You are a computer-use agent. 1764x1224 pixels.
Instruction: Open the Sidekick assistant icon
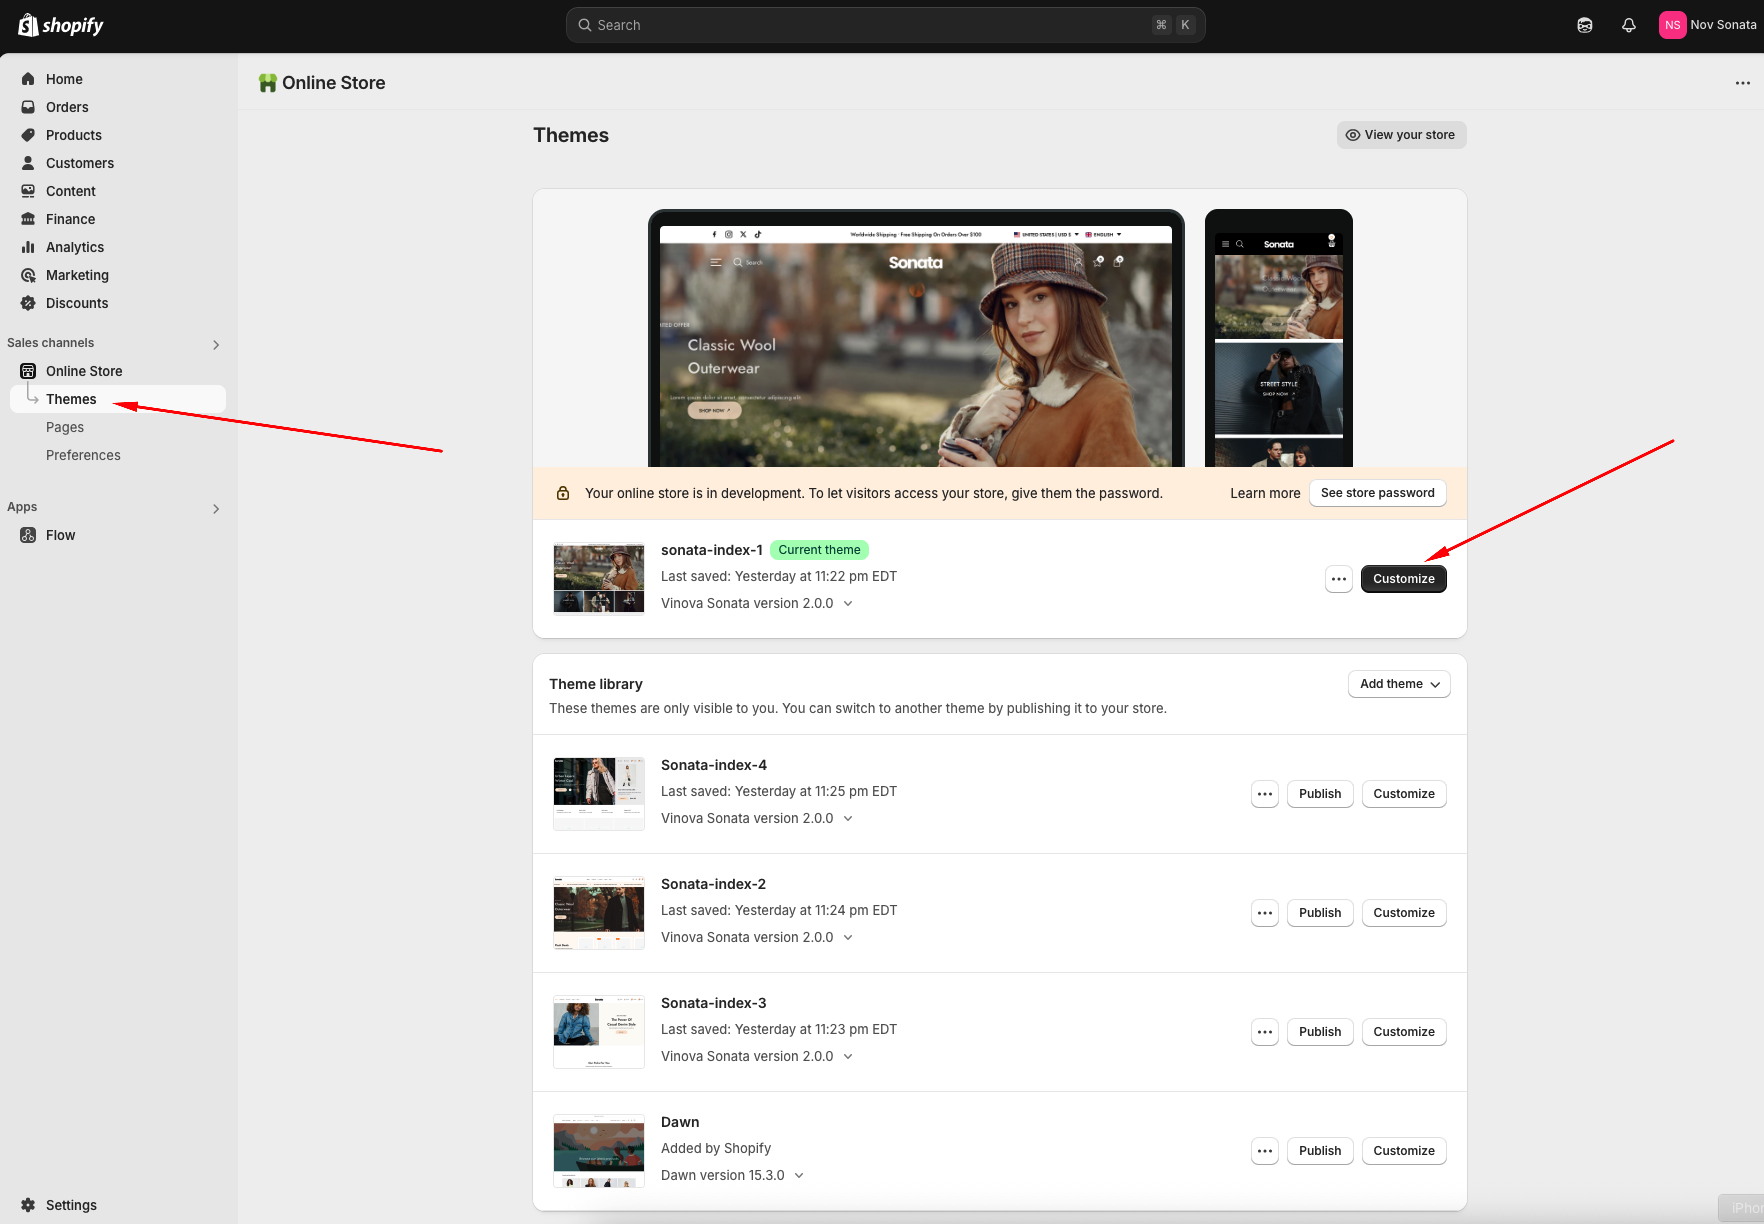pyautogui.click(x=1584, y=25)
